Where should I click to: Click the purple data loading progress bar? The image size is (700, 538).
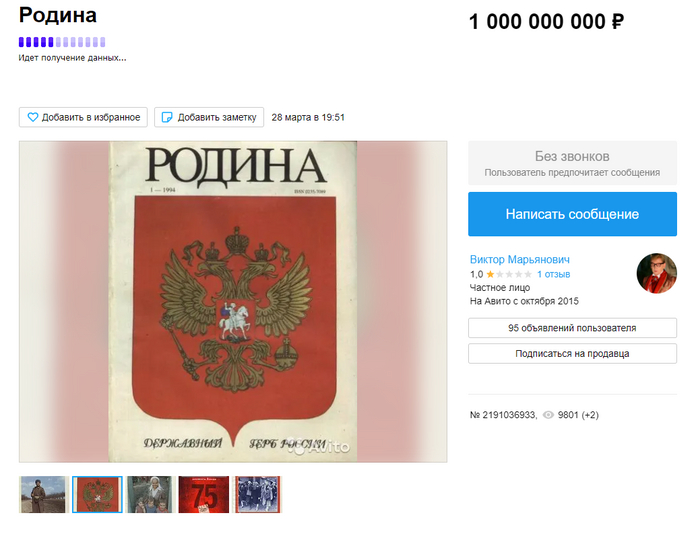pos(62,42)
